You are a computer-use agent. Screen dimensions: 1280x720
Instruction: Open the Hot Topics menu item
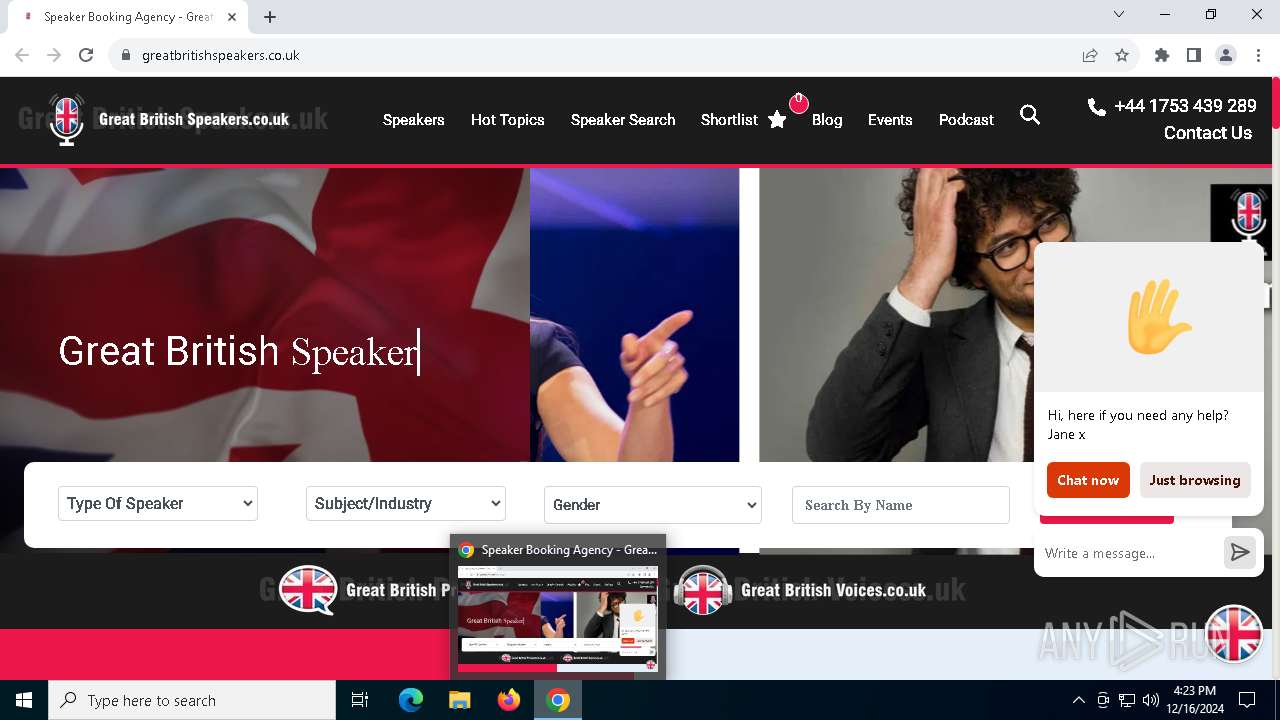(508, 119)
